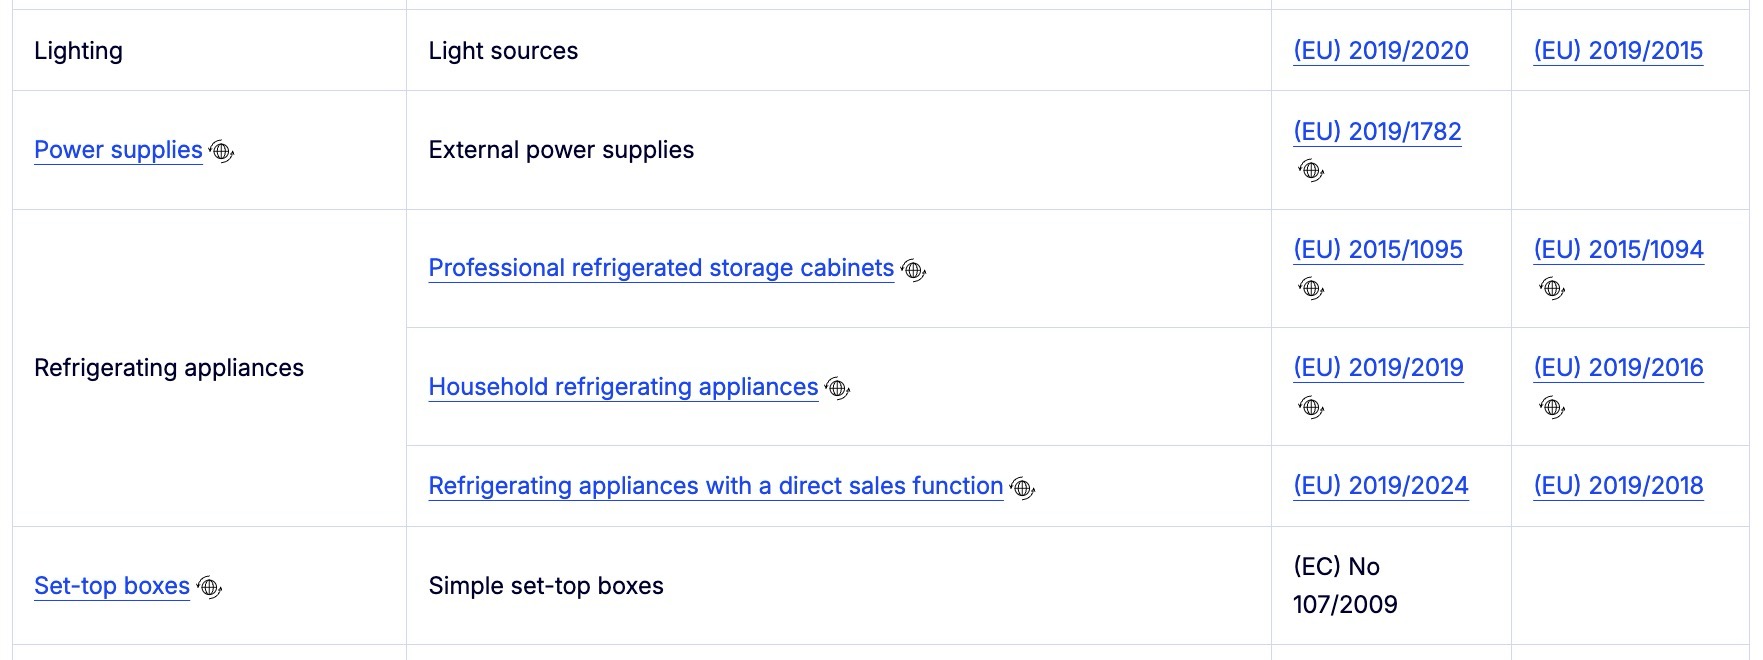This screenshot has width=1763, height=660.
Task: Click globe icon under (EU) 2019/2019
Action: pos(1311,407)
